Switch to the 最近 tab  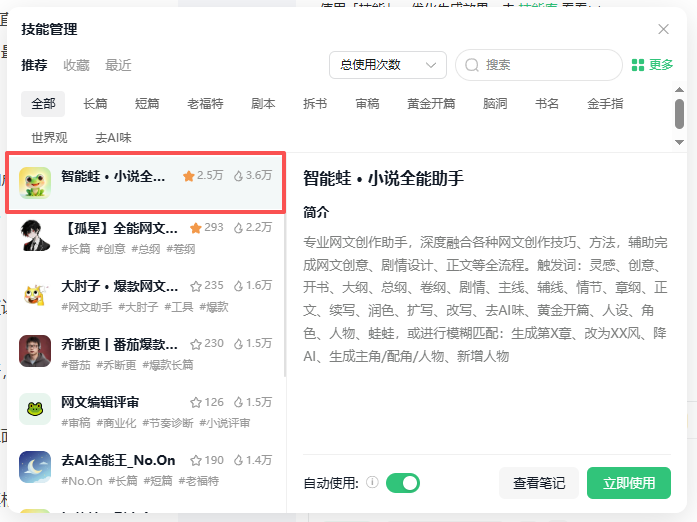(118, 65)
